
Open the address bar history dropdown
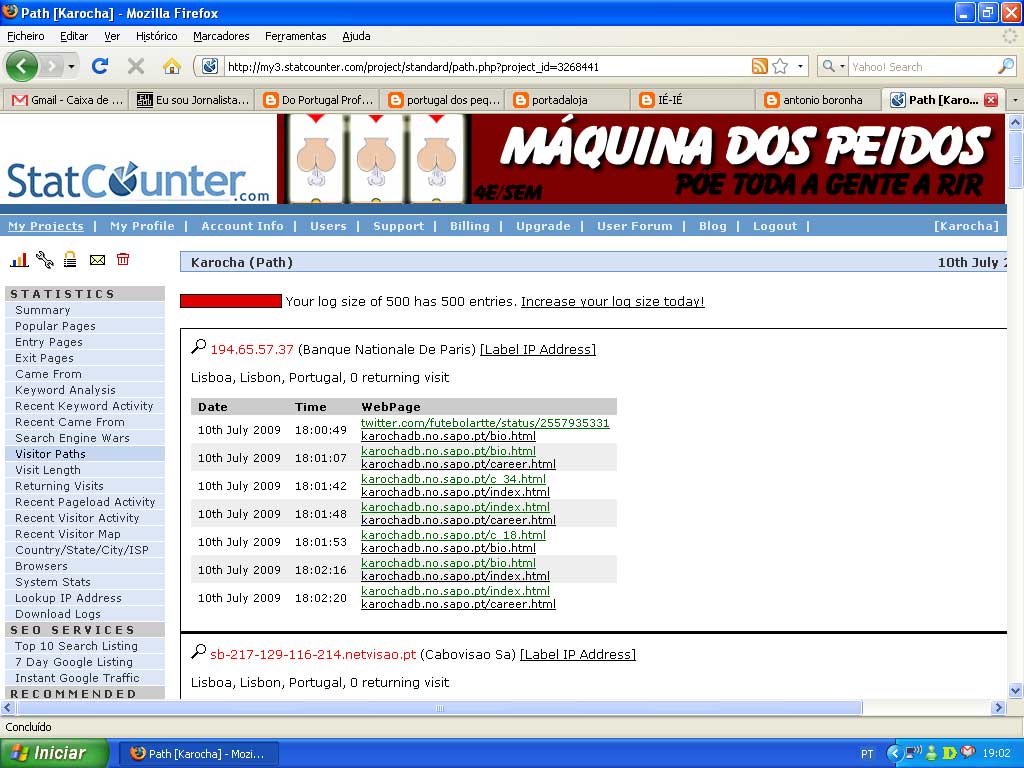point(800,66)
